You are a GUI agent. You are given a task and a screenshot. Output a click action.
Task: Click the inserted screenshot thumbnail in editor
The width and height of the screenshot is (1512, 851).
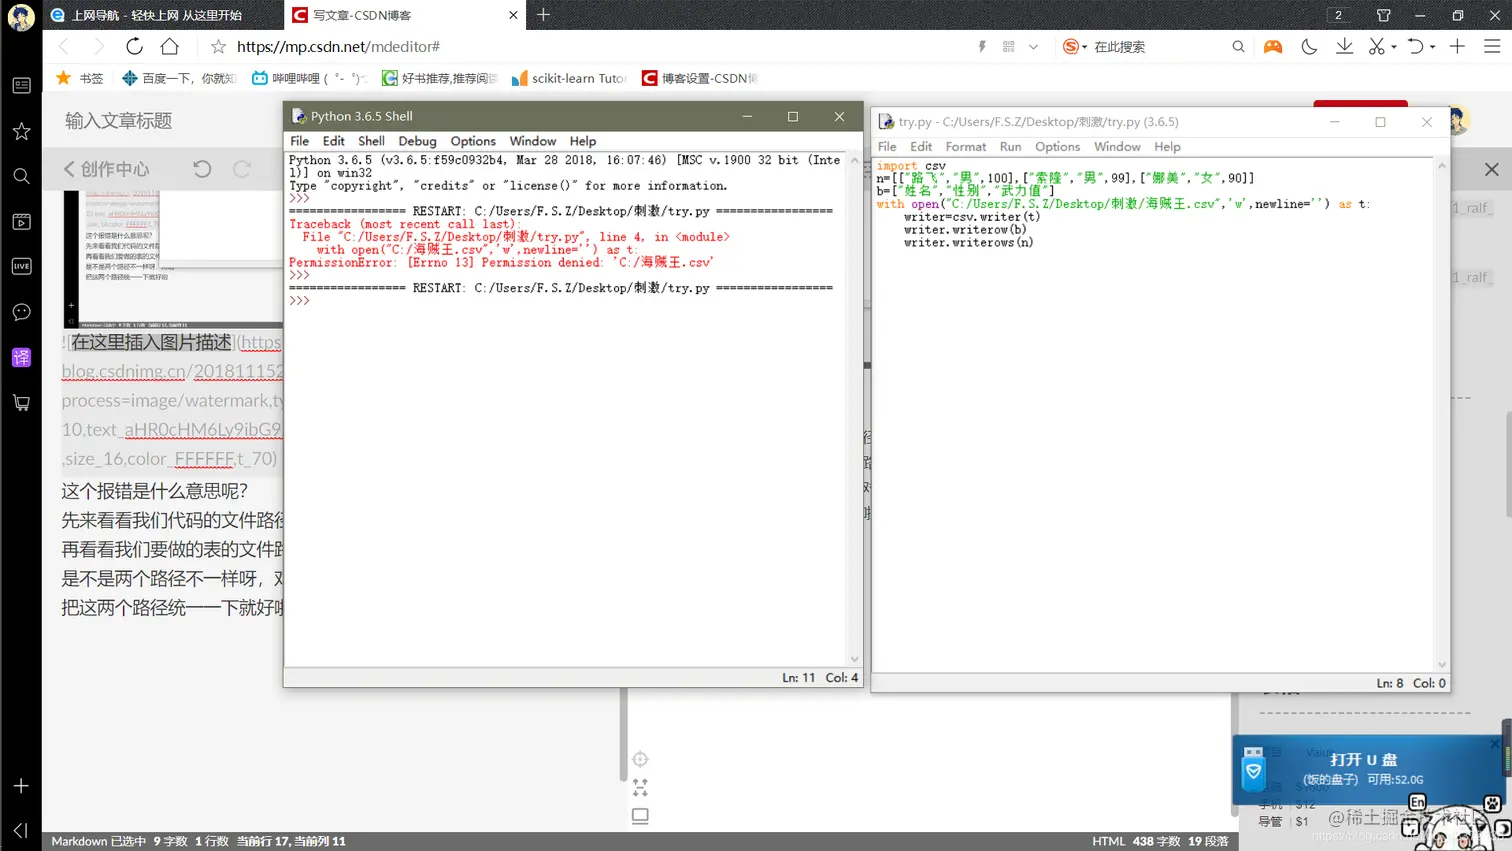coord(172,258)
